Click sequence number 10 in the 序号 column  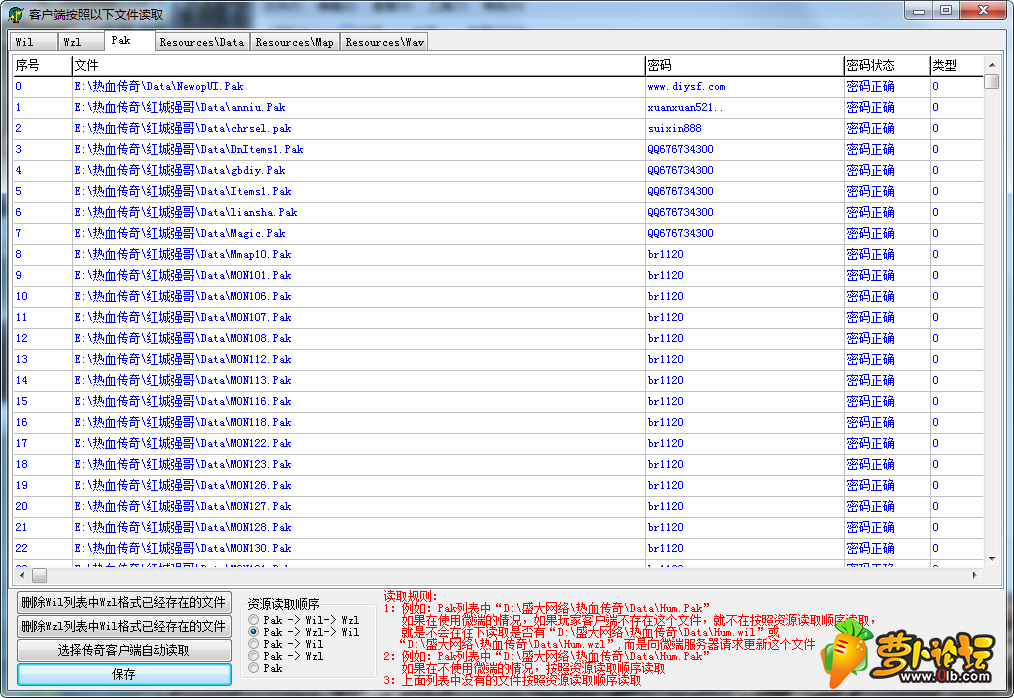(x=21, y=296)
